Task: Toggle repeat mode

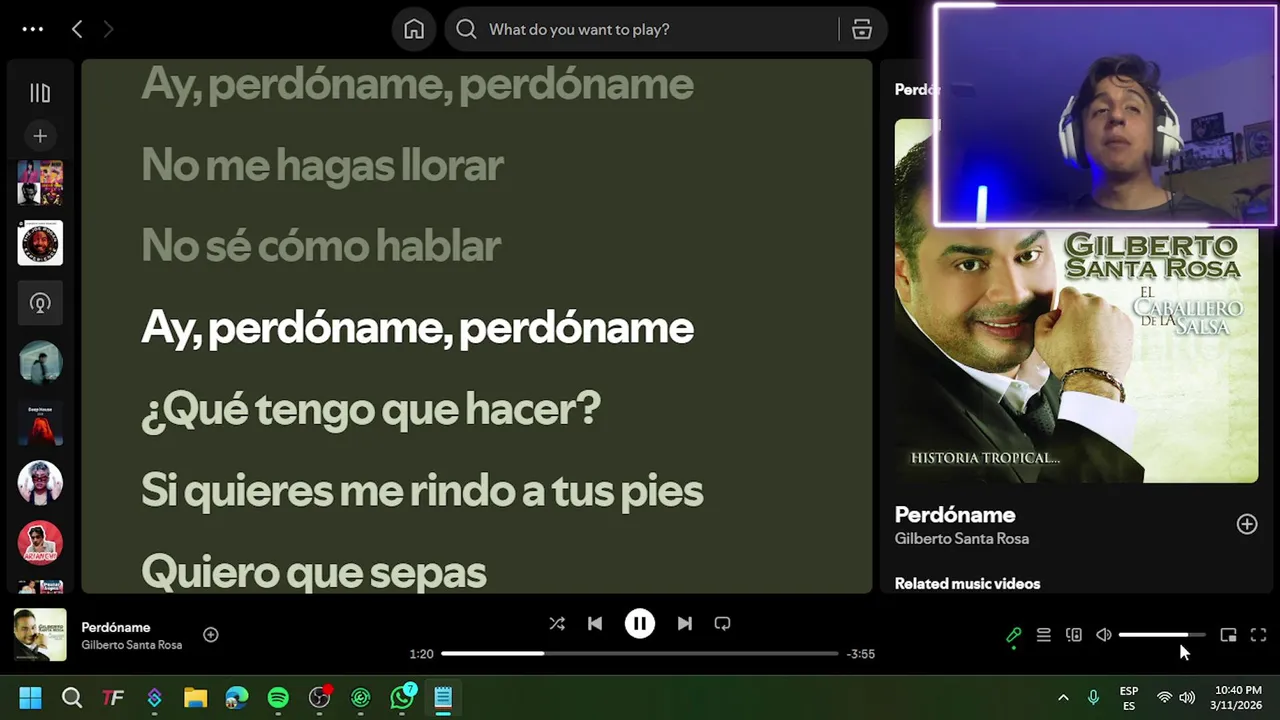Action: (x=722, y=624)
